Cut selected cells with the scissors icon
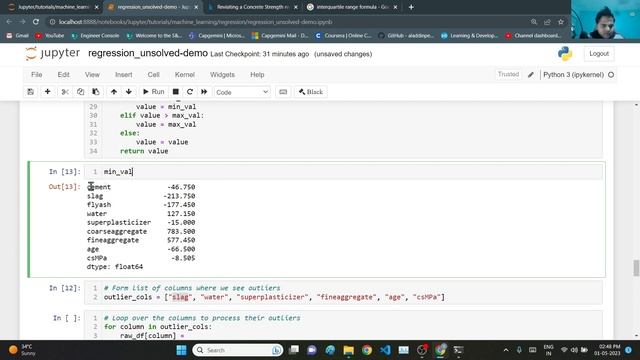Viewport: 640px width, 360px height. [x=65, y=92]
